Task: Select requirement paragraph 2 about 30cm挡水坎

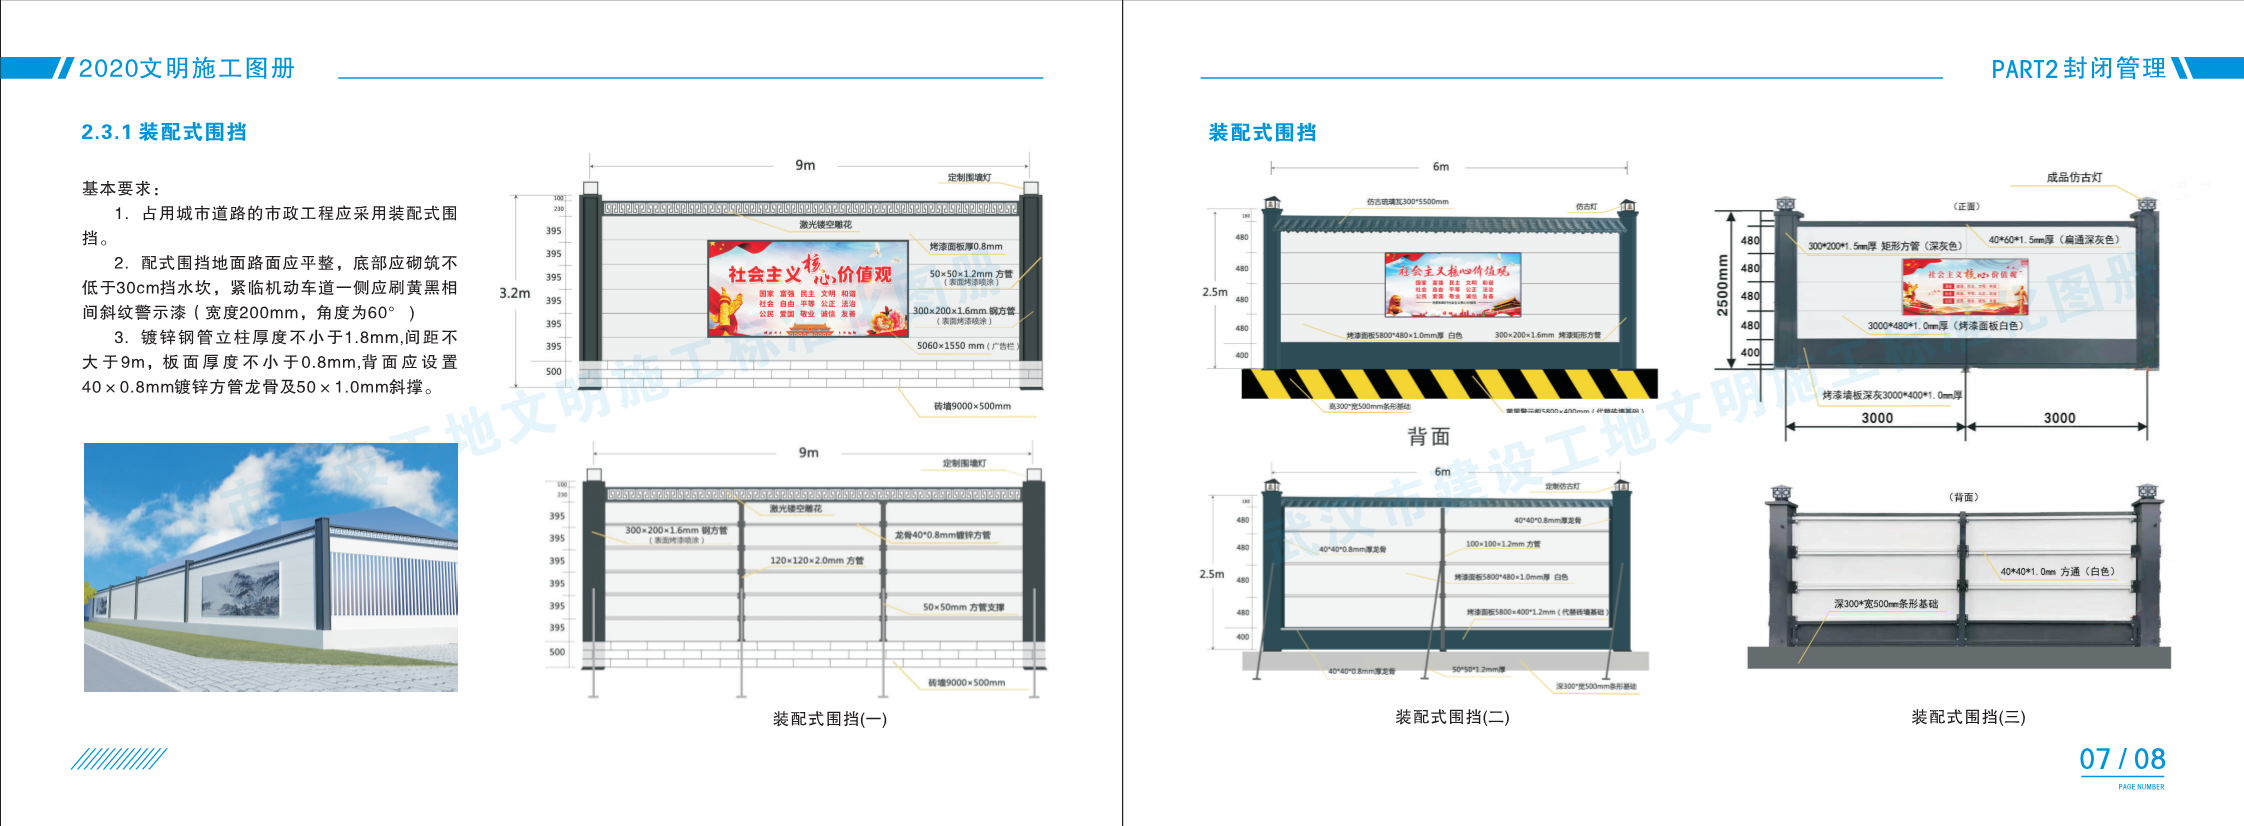Action: pos(270,287)
